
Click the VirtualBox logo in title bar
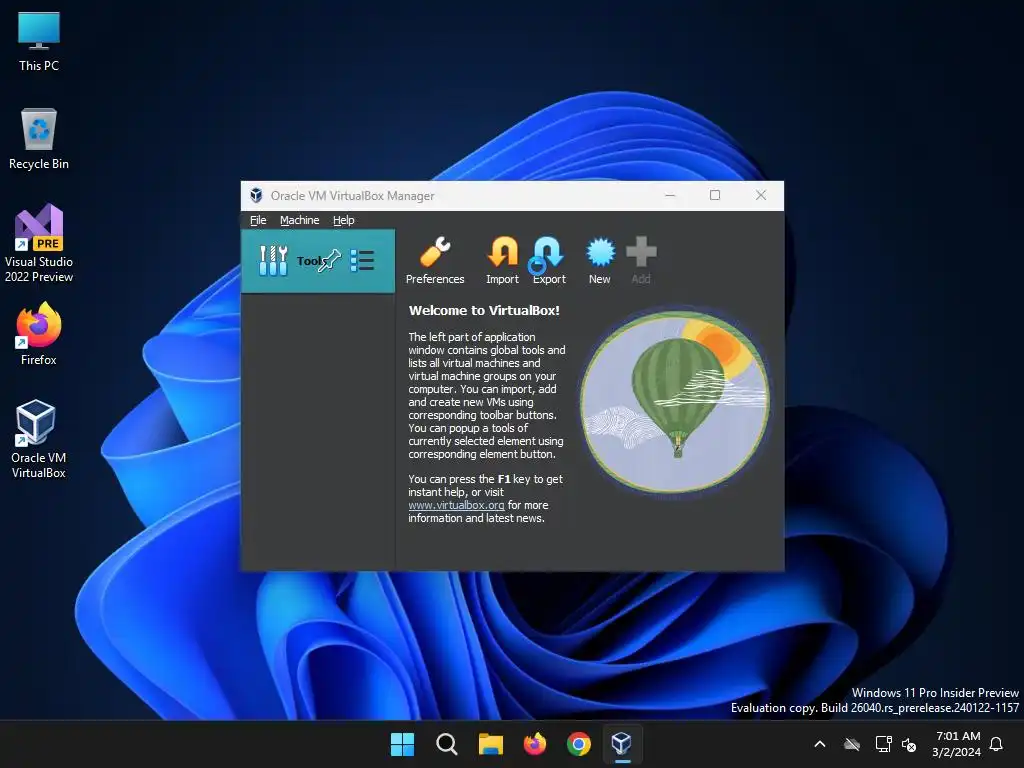point(256,195)
